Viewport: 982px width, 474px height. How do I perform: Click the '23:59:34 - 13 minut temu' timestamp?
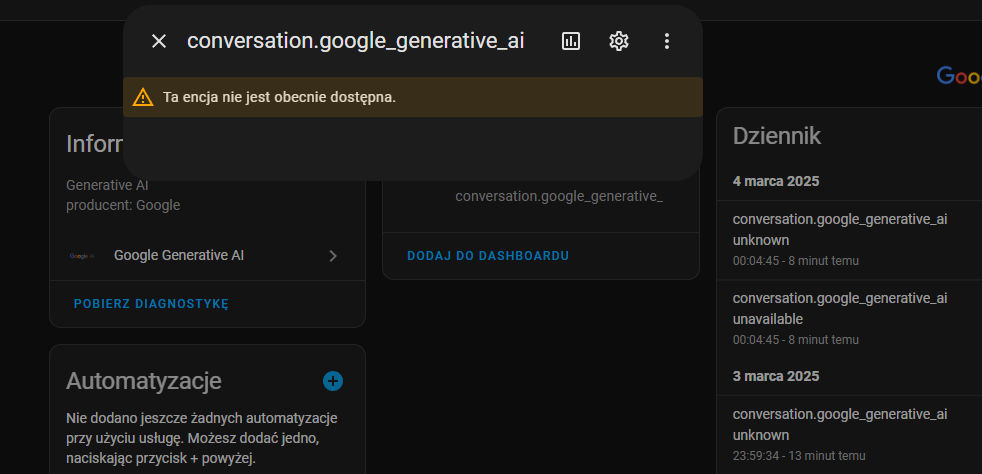(799, 455)
